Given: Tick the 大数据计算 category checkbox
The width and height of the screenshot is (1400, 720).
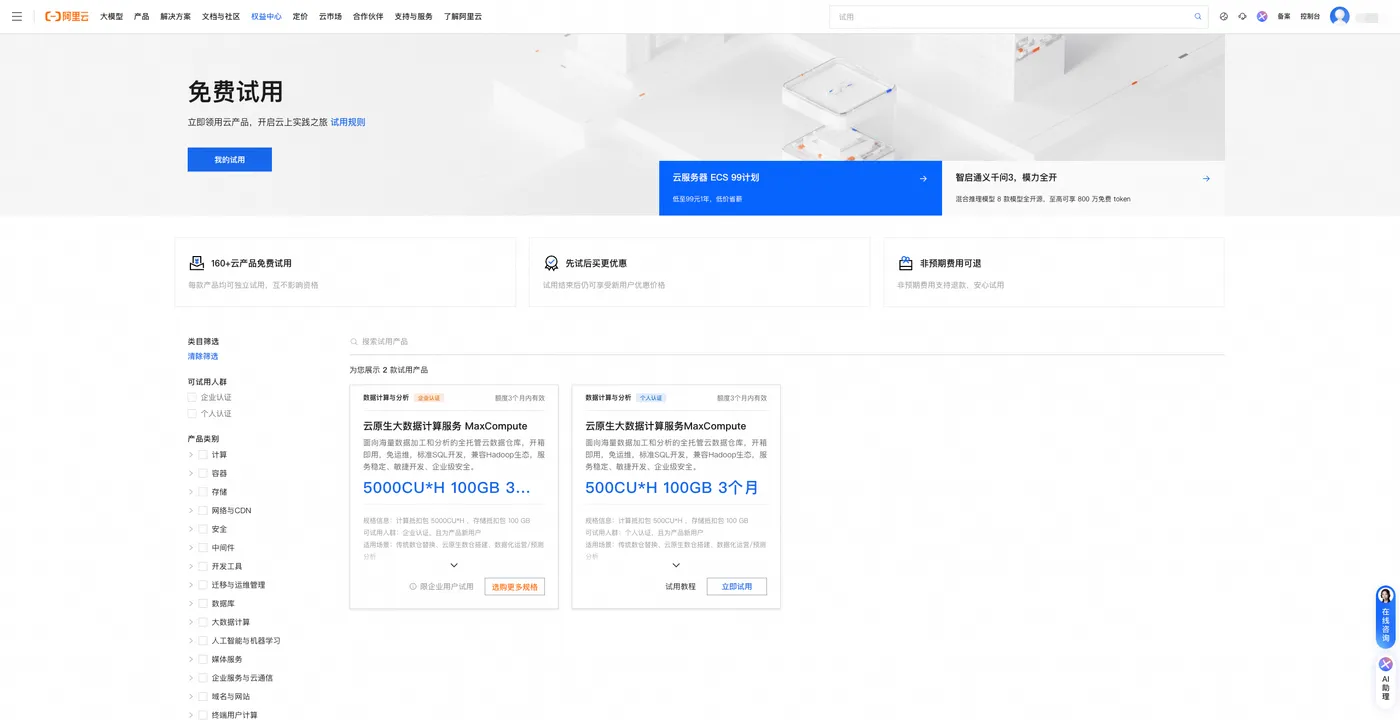Looking at the screenshot, I should [x=203, y=623].
